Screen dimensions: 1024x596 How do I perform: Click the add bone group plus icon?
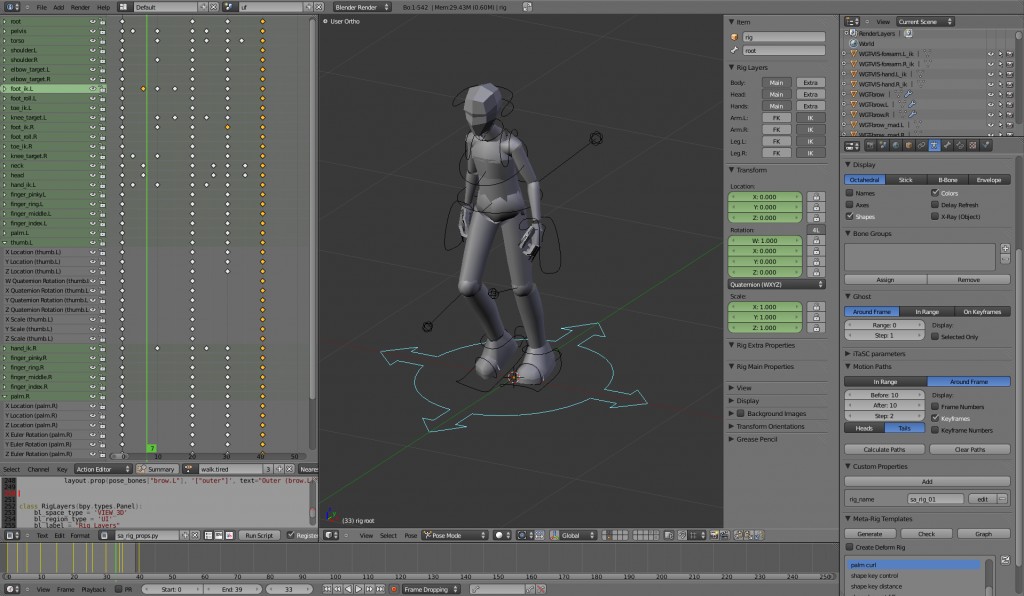click(1006, 248)
